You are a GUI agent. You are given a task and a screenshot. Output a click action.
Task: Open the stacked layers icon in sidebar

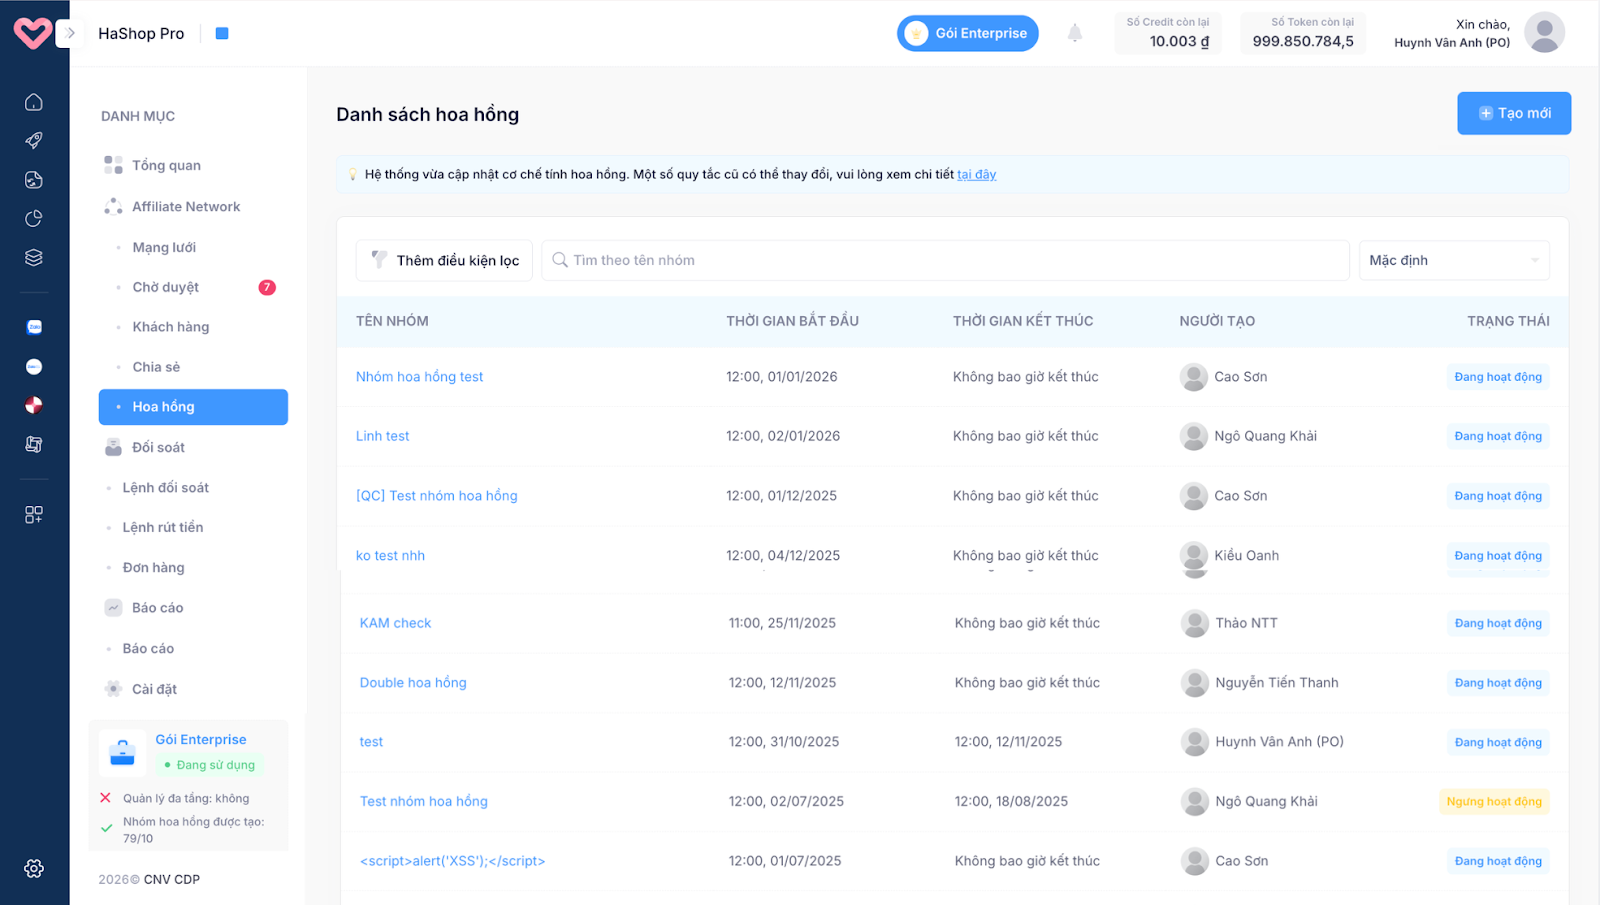tap(34, 258)
